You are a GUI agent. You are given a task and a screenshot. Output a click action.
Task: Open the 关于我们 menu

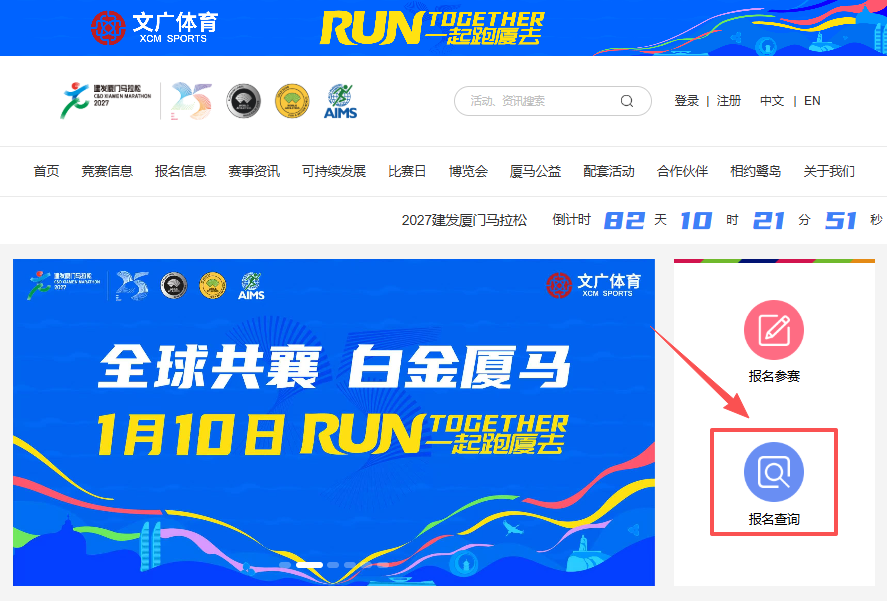coord(829,171)
